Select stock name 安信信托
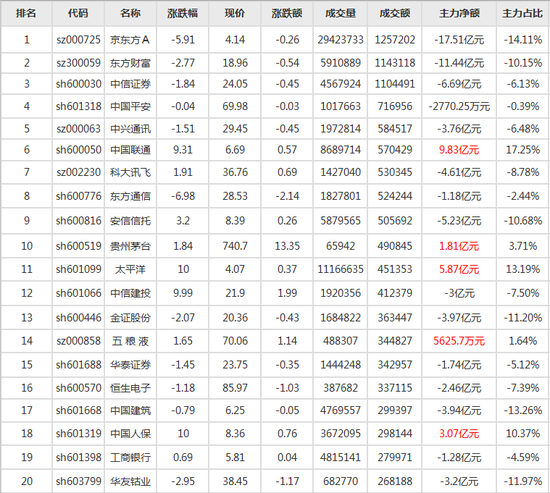Viewport: 550px width, 493px height. point(130,221)
